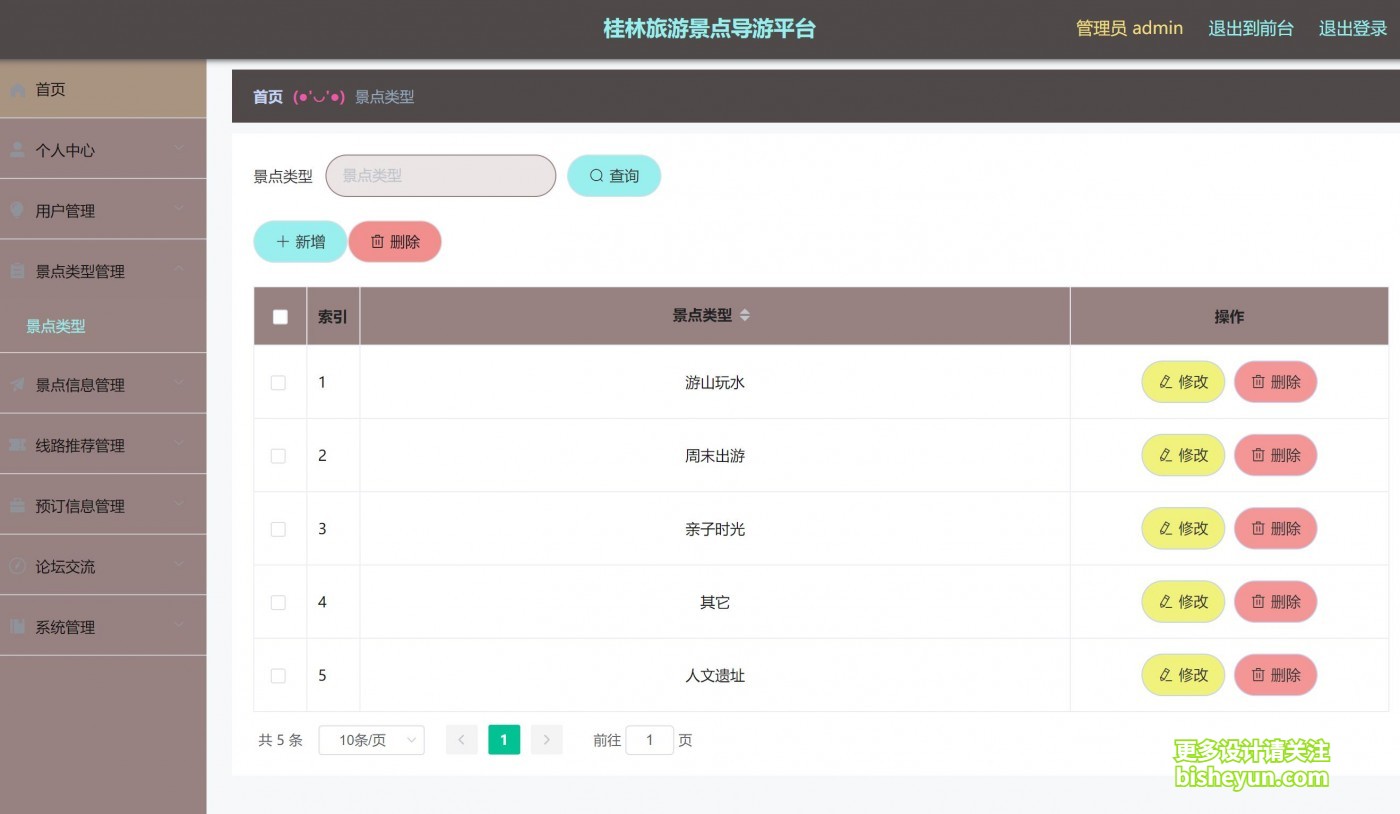
Task: Check the row checkbox for 人文遗址
Action: click(x=279, y=675)
